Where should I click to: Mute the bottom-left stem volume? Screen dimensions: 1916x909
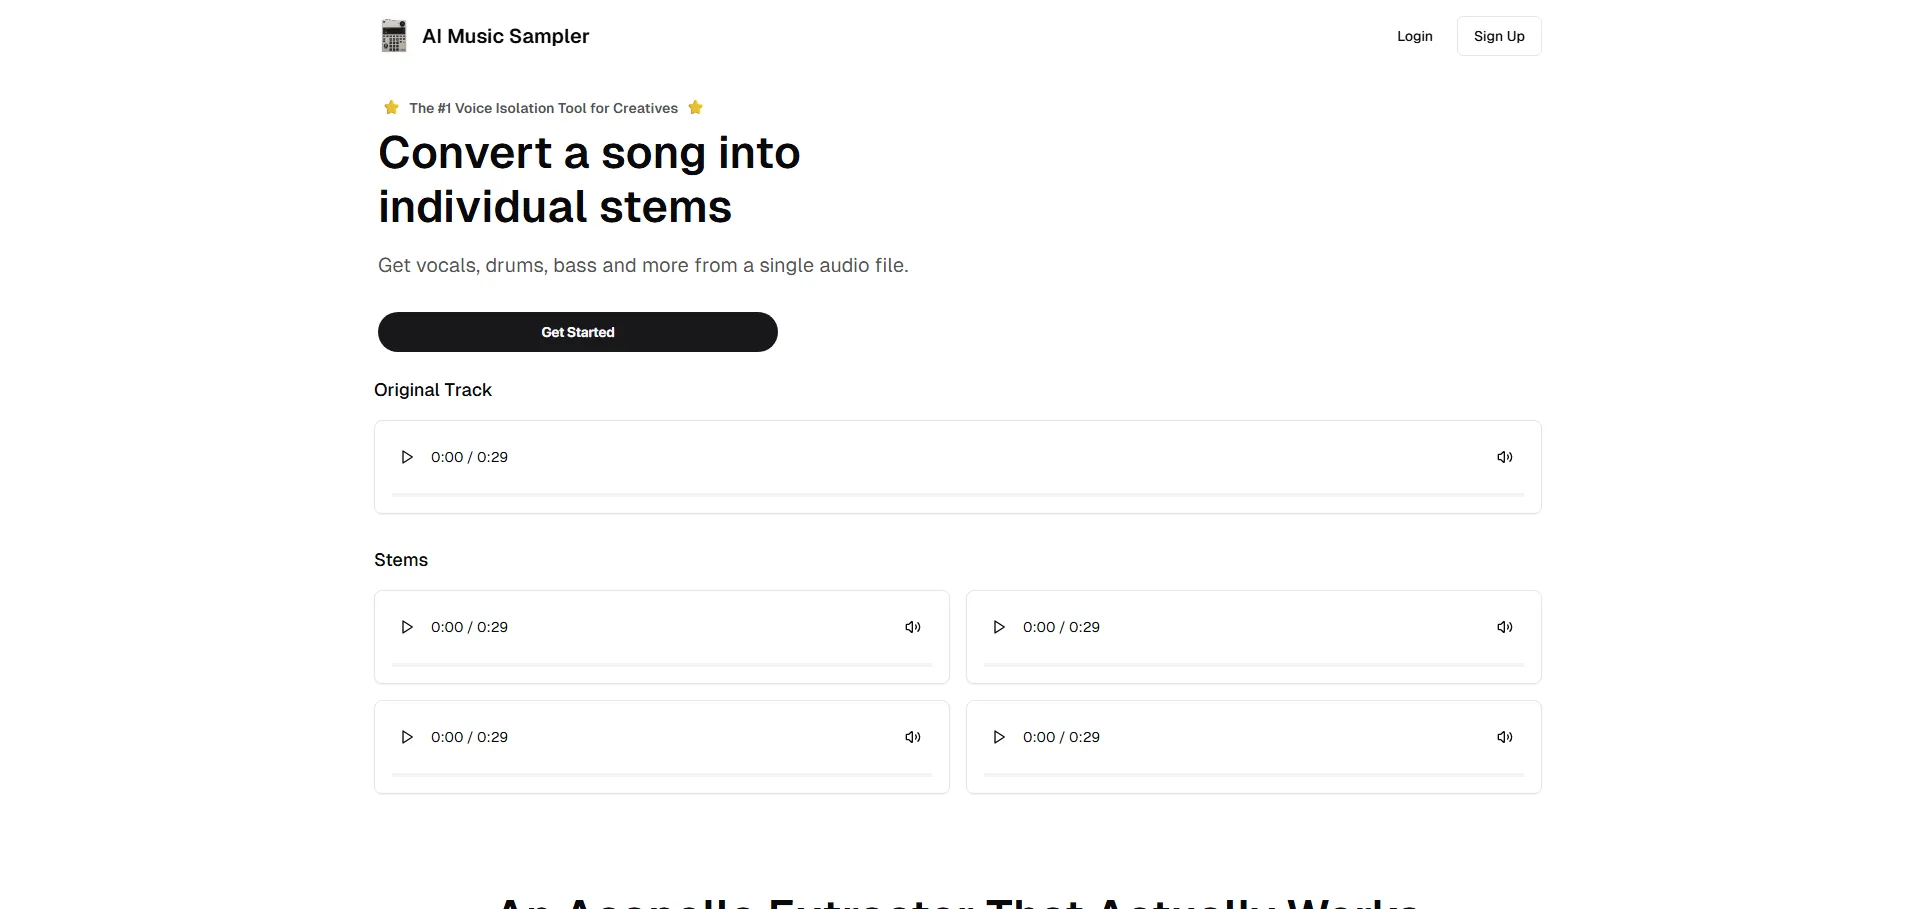click(912, 737)
